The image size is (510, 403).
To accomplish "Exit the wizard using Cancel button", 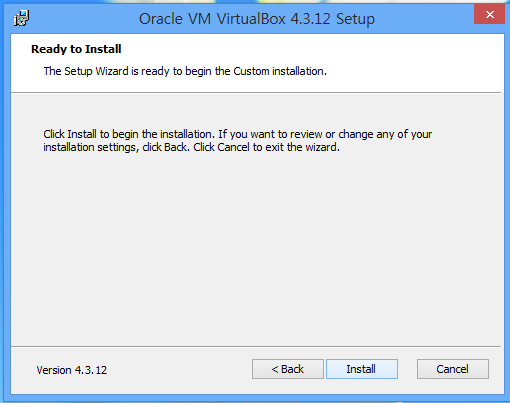I will click(x=453, y=369).
